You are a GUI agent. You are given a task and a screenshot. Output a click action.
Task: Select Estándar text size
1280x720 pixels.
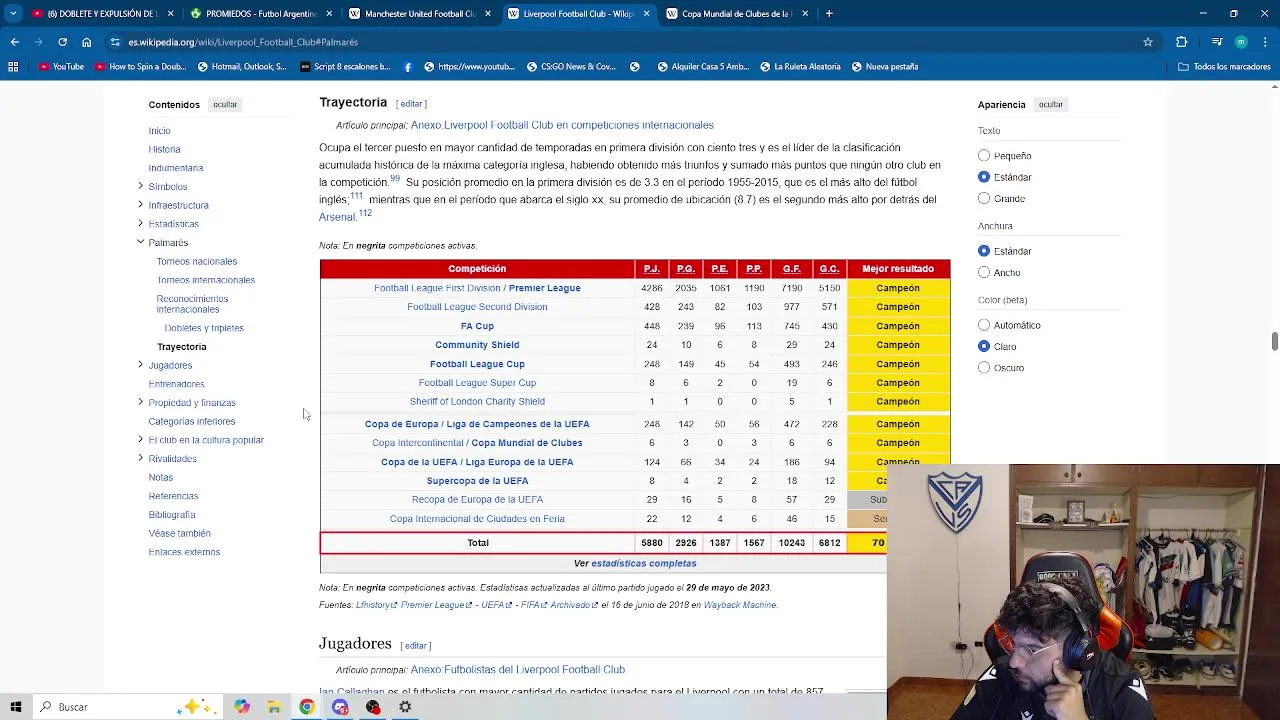click(984, 177)
